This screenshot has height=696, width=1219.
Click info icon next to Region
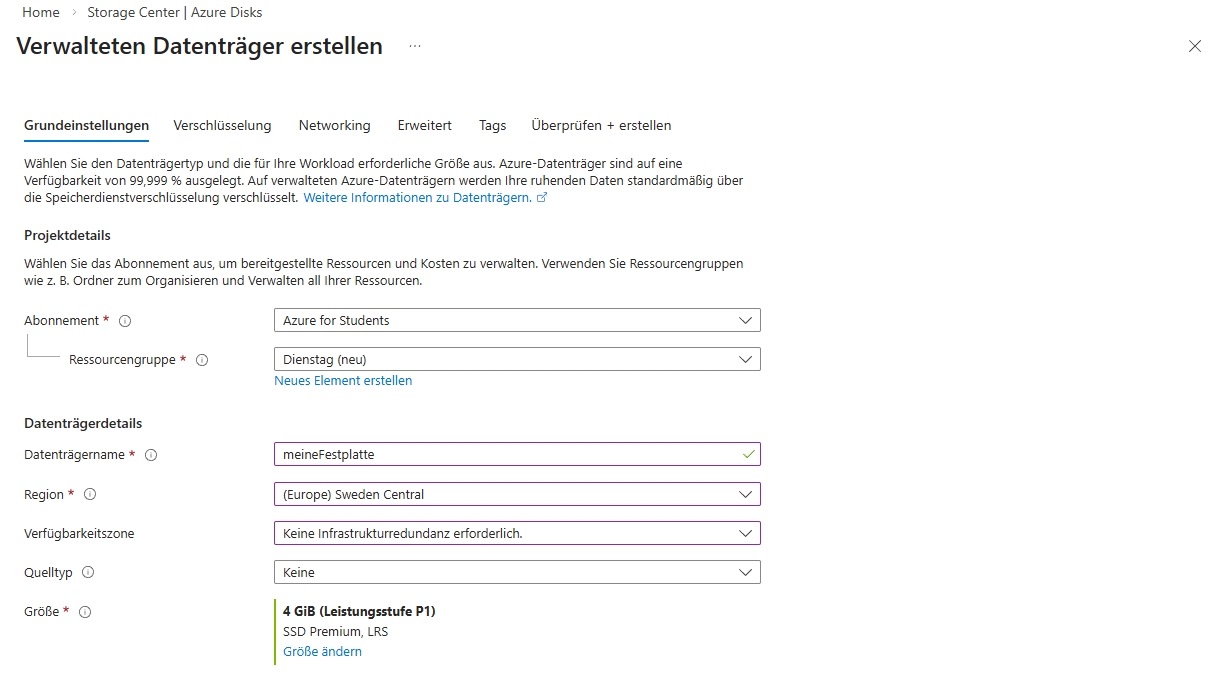click(x=90, y=494)
